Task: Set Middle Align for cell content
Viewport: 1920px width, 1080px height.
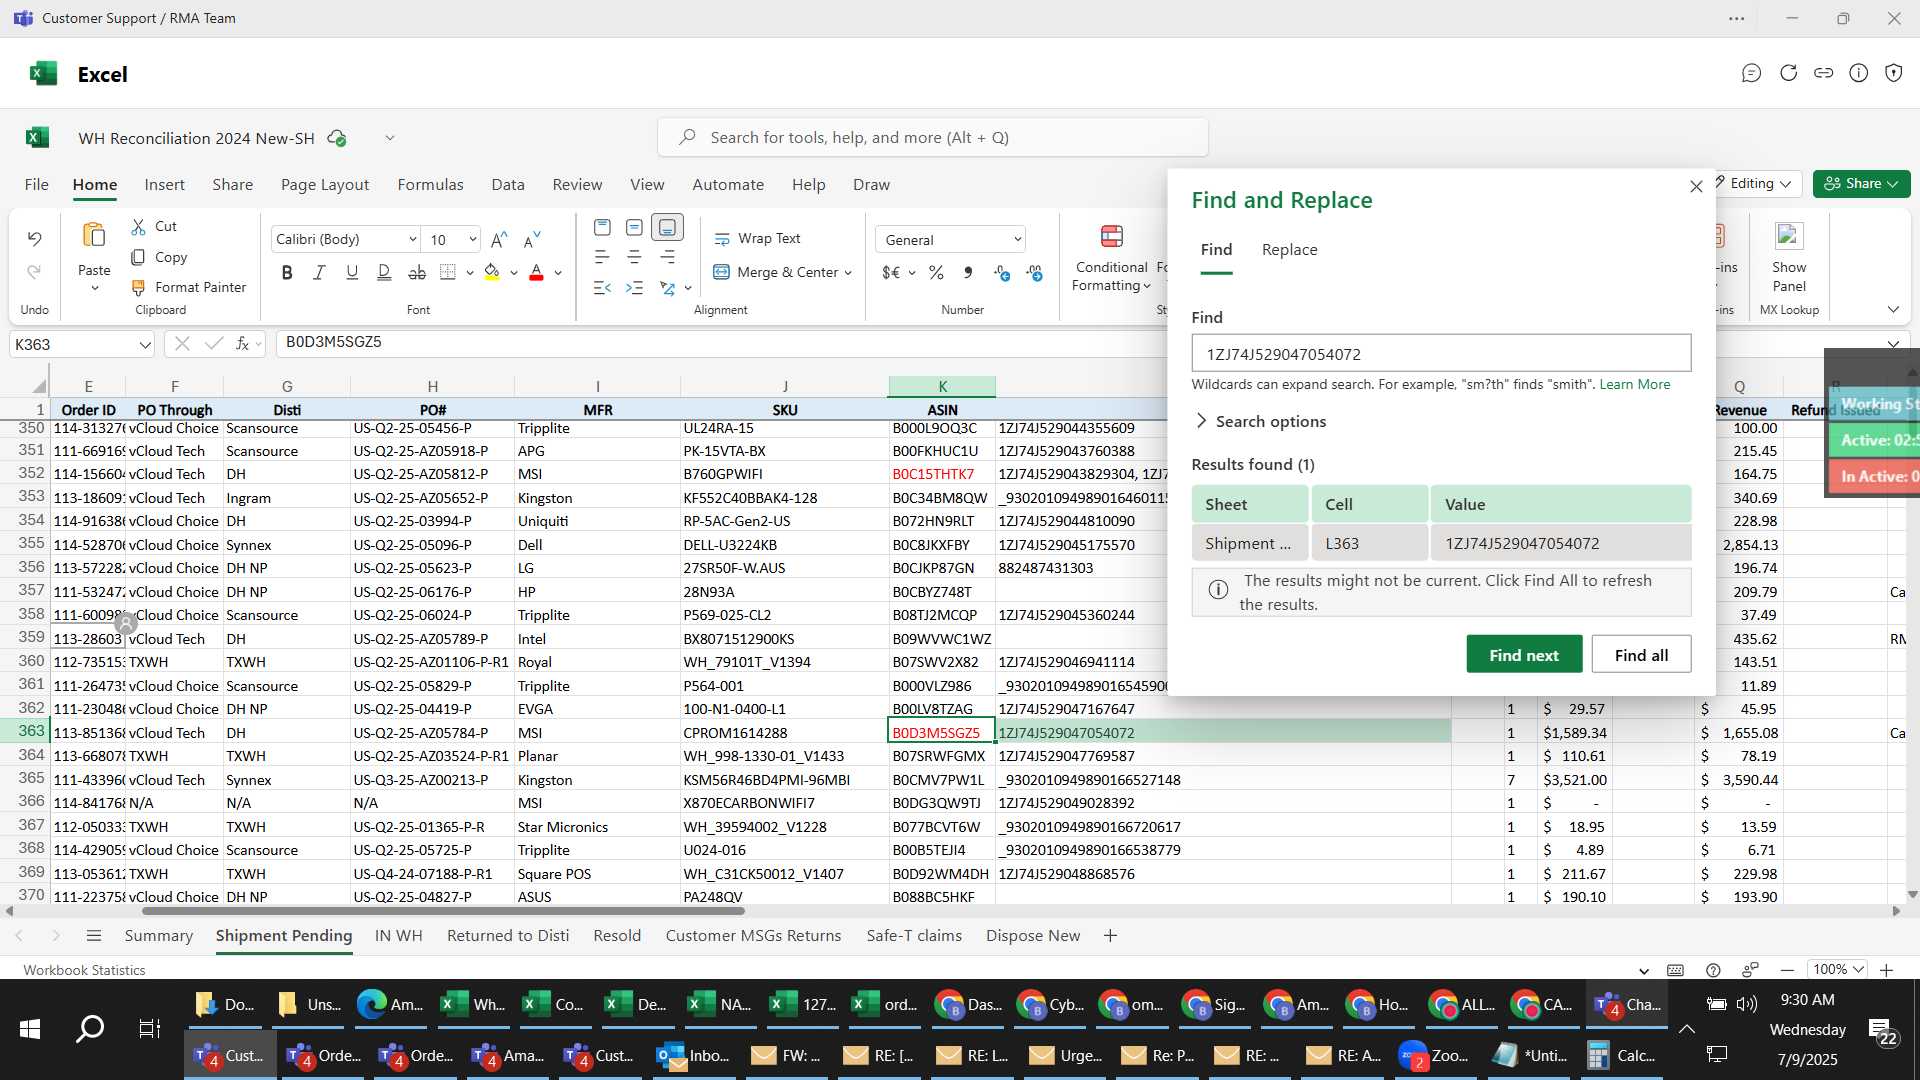Action: click(x=634, y=228)
